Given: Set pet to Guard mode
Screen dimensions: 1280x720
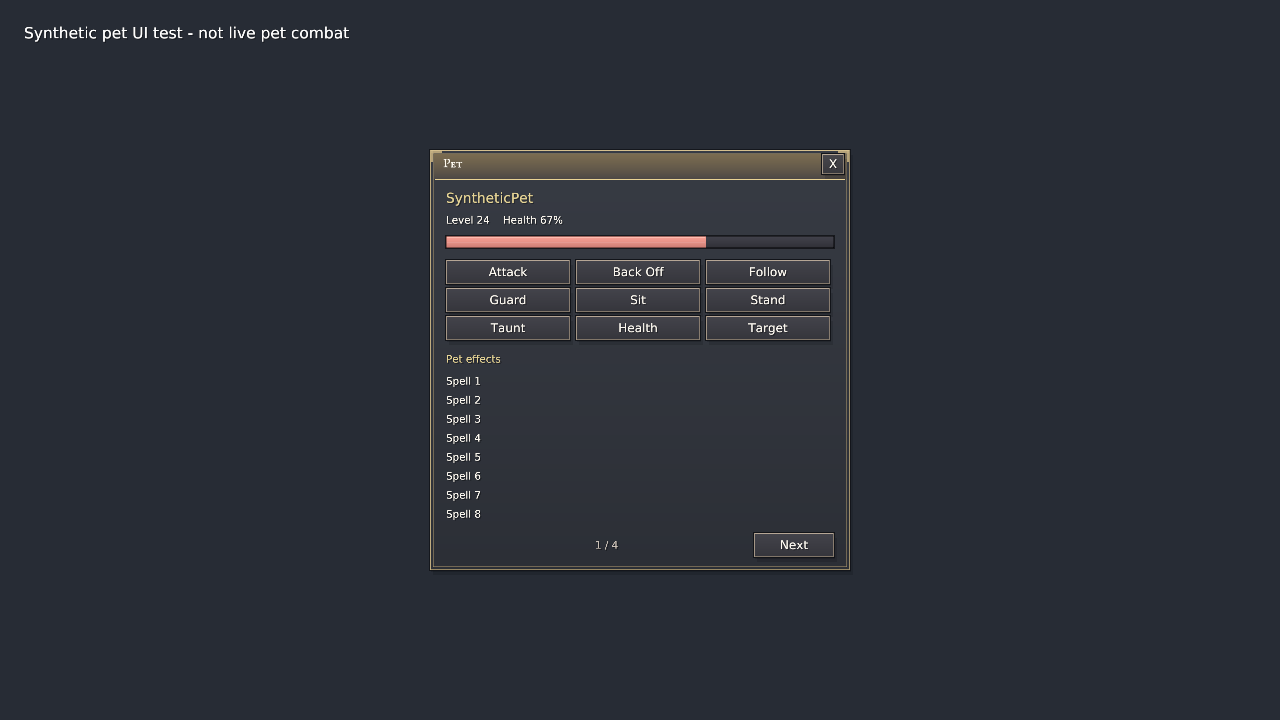Looking at the screenshot, I should [x=508, y=300].
